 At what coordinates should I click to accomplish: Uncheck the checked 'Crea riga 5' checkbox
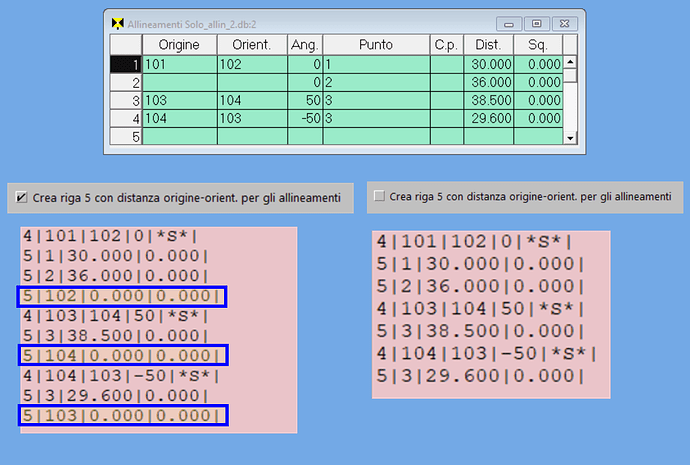click(x=21, y=197)
